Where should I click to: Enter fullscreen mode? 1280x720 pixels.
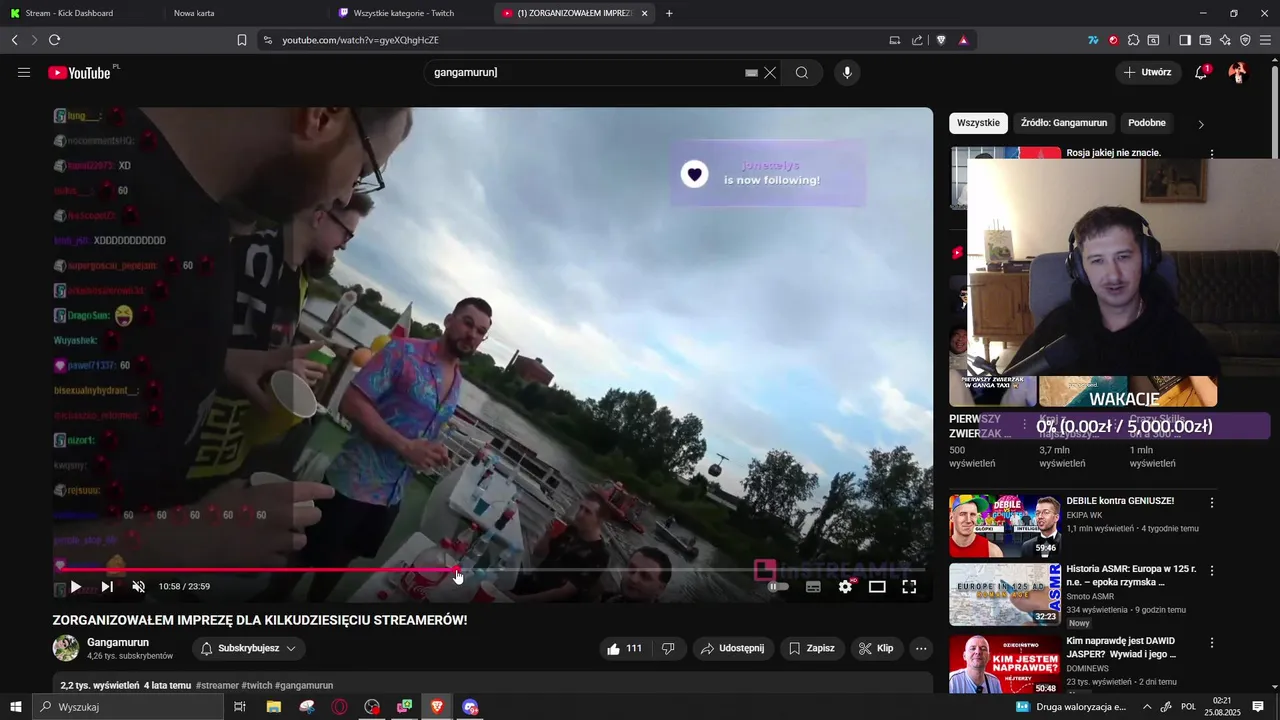coord(909,587)
